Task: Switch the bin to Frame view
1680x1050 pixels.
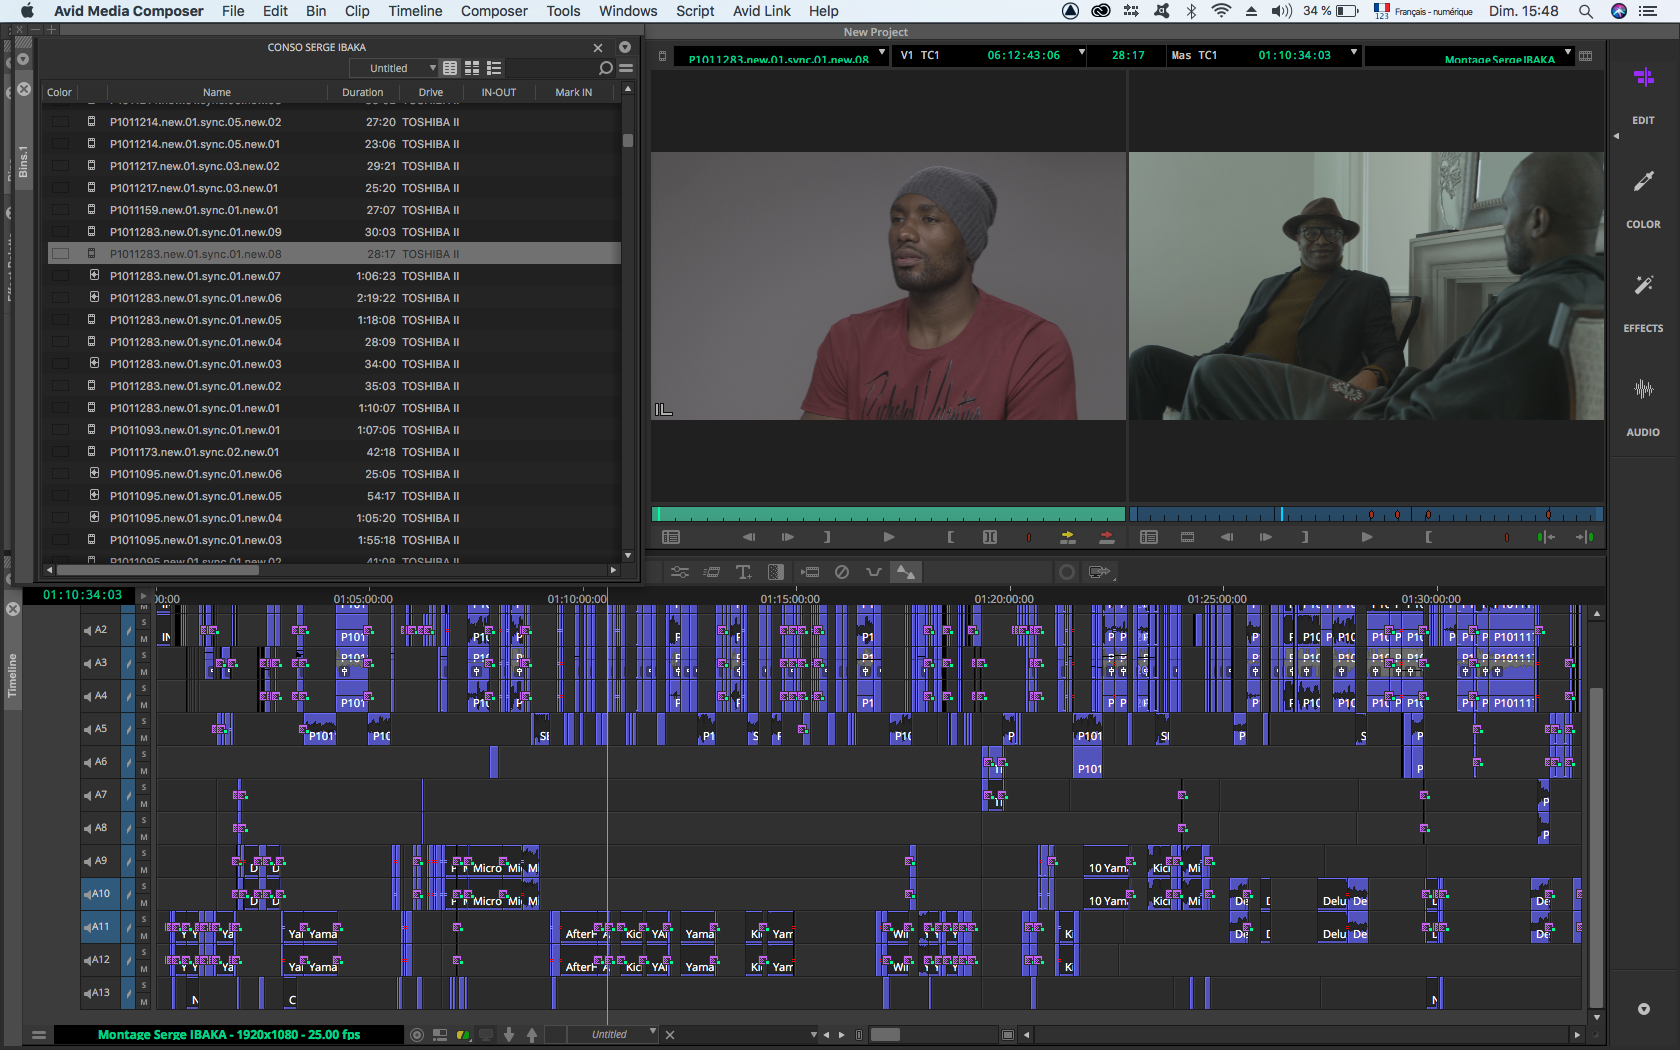Action: [x=472, y=68]
